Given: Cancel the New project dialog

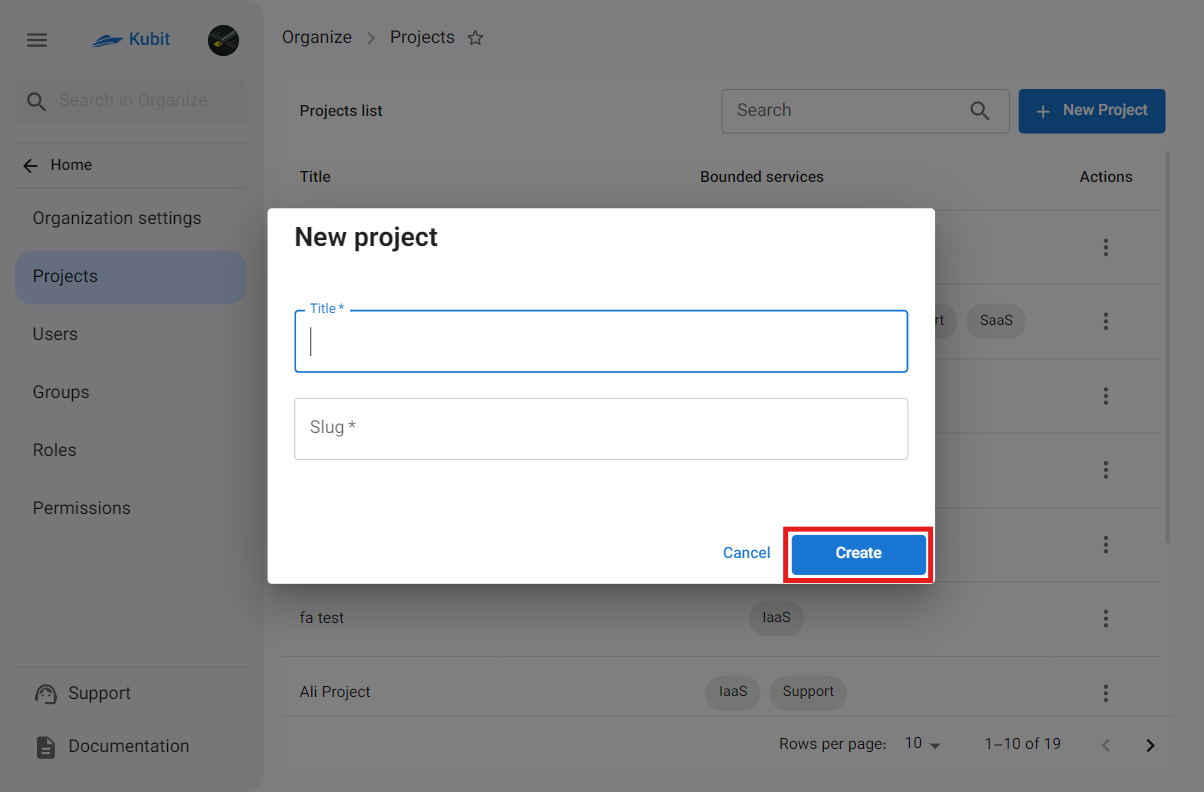Looking at the screenshot, I should click(747, 554).
